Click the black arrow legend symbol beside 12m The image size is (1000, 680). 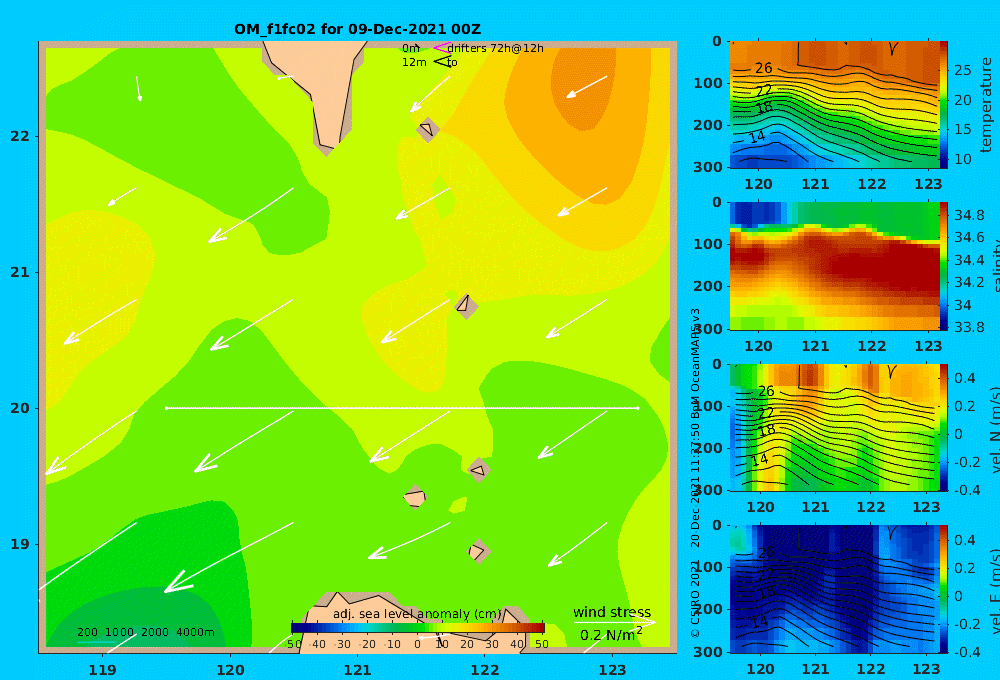pos(441,62)
